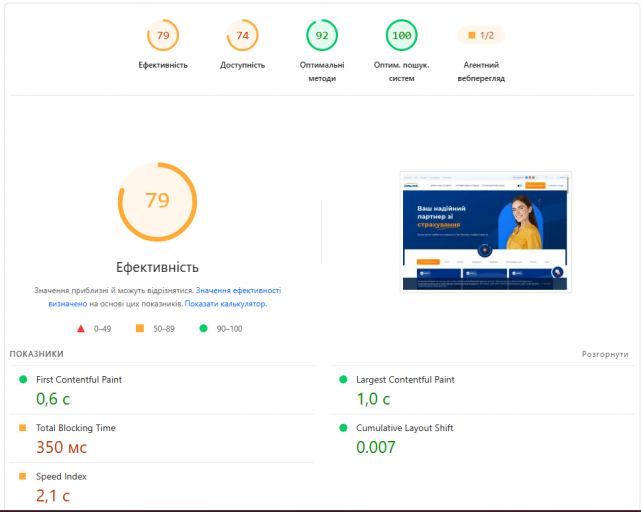Viewport: 641px width, 512px height.
Task: Click the 'Агентний вебперегляд' label text
Action: click(481, 72)
